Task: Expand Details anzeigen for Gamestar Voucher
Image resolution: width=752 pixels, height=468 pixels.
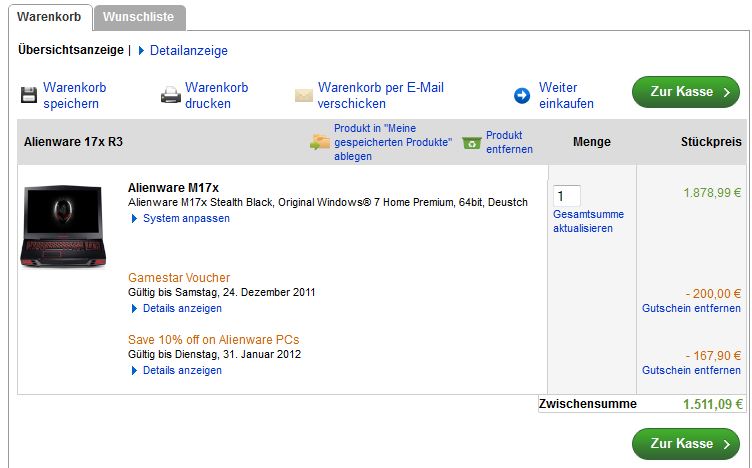Action: click(181, 308)
